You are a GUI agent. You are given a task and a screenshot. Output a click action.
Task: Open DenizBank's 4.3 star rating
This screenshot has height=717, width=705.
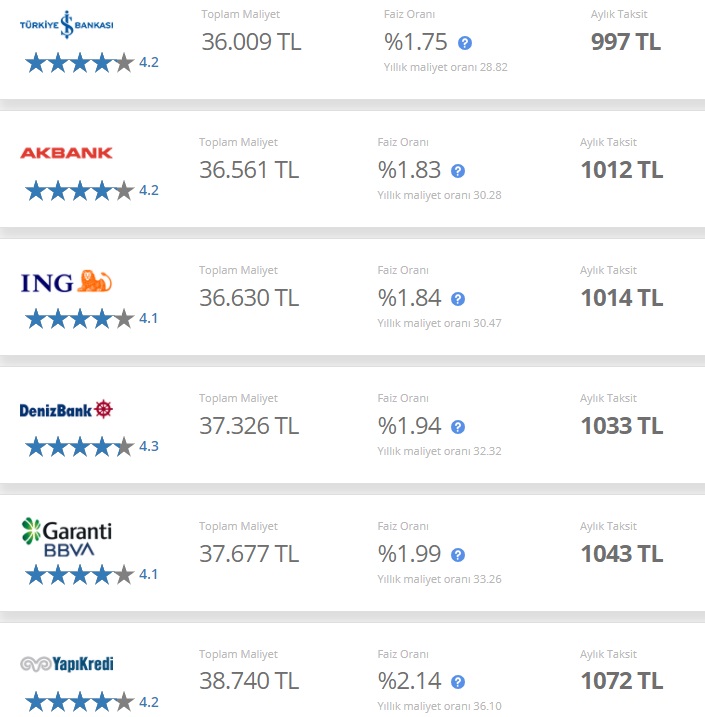click(x=92, y=447)
